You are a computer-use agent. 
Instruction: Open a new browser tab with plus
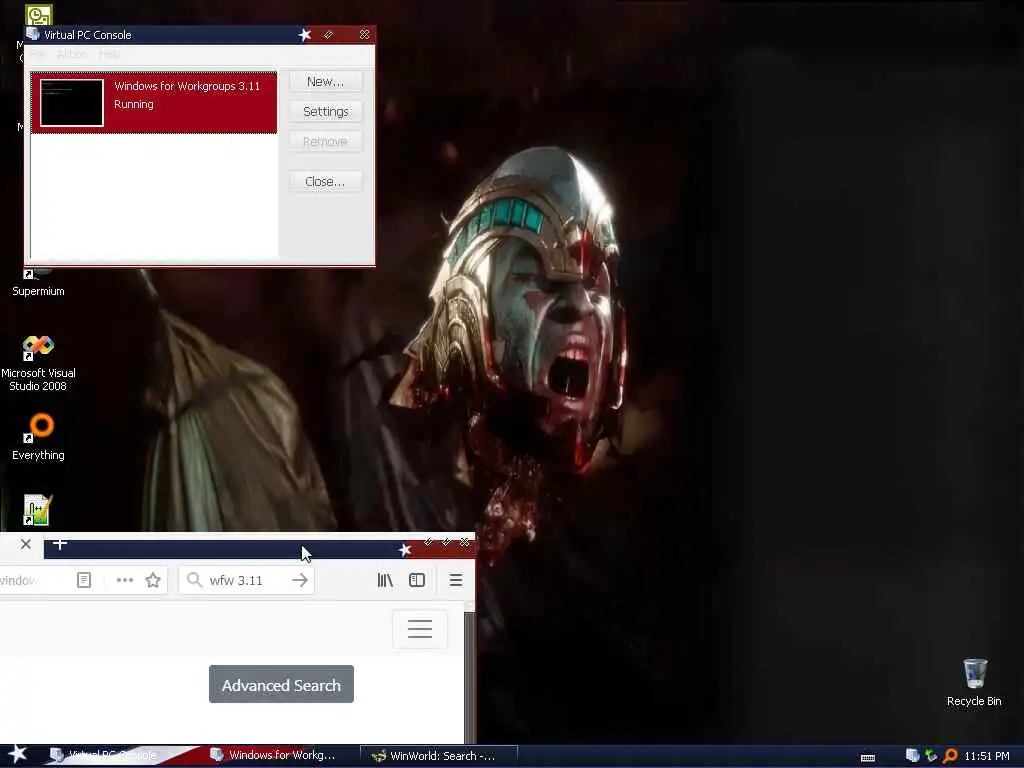click(x=59, y=544)
